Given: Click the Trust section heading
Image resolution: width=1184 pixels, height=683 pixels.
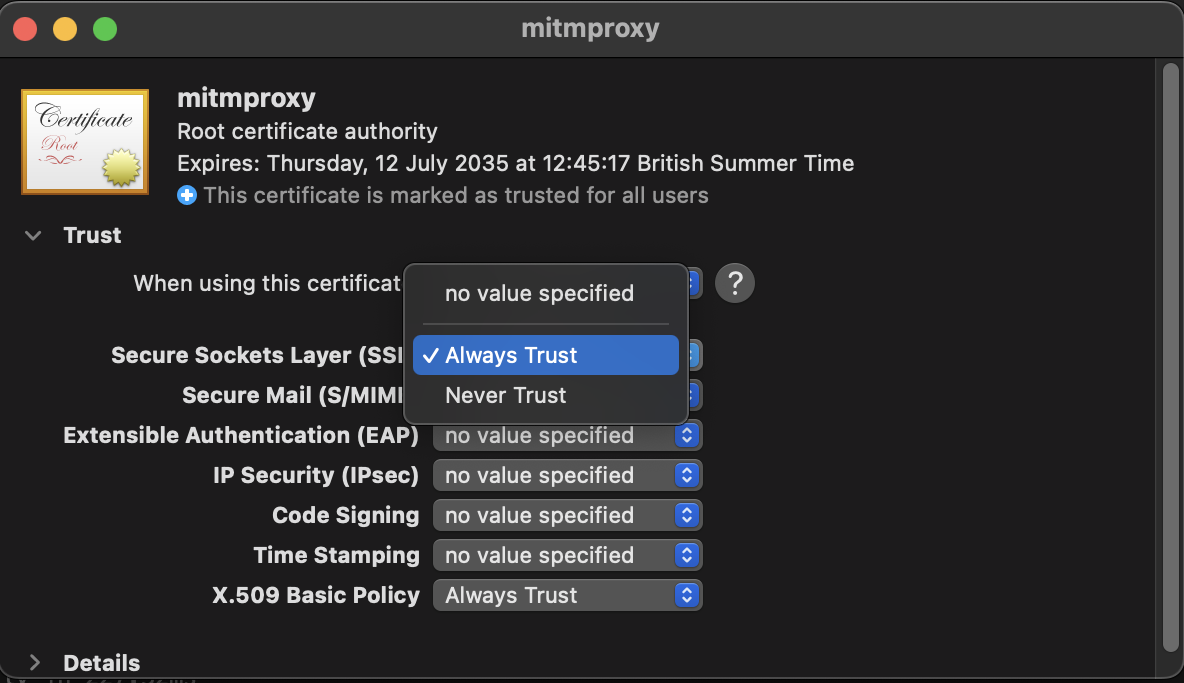Looking at the screenshot, I should pyautogui.click(x=92, y=235).
